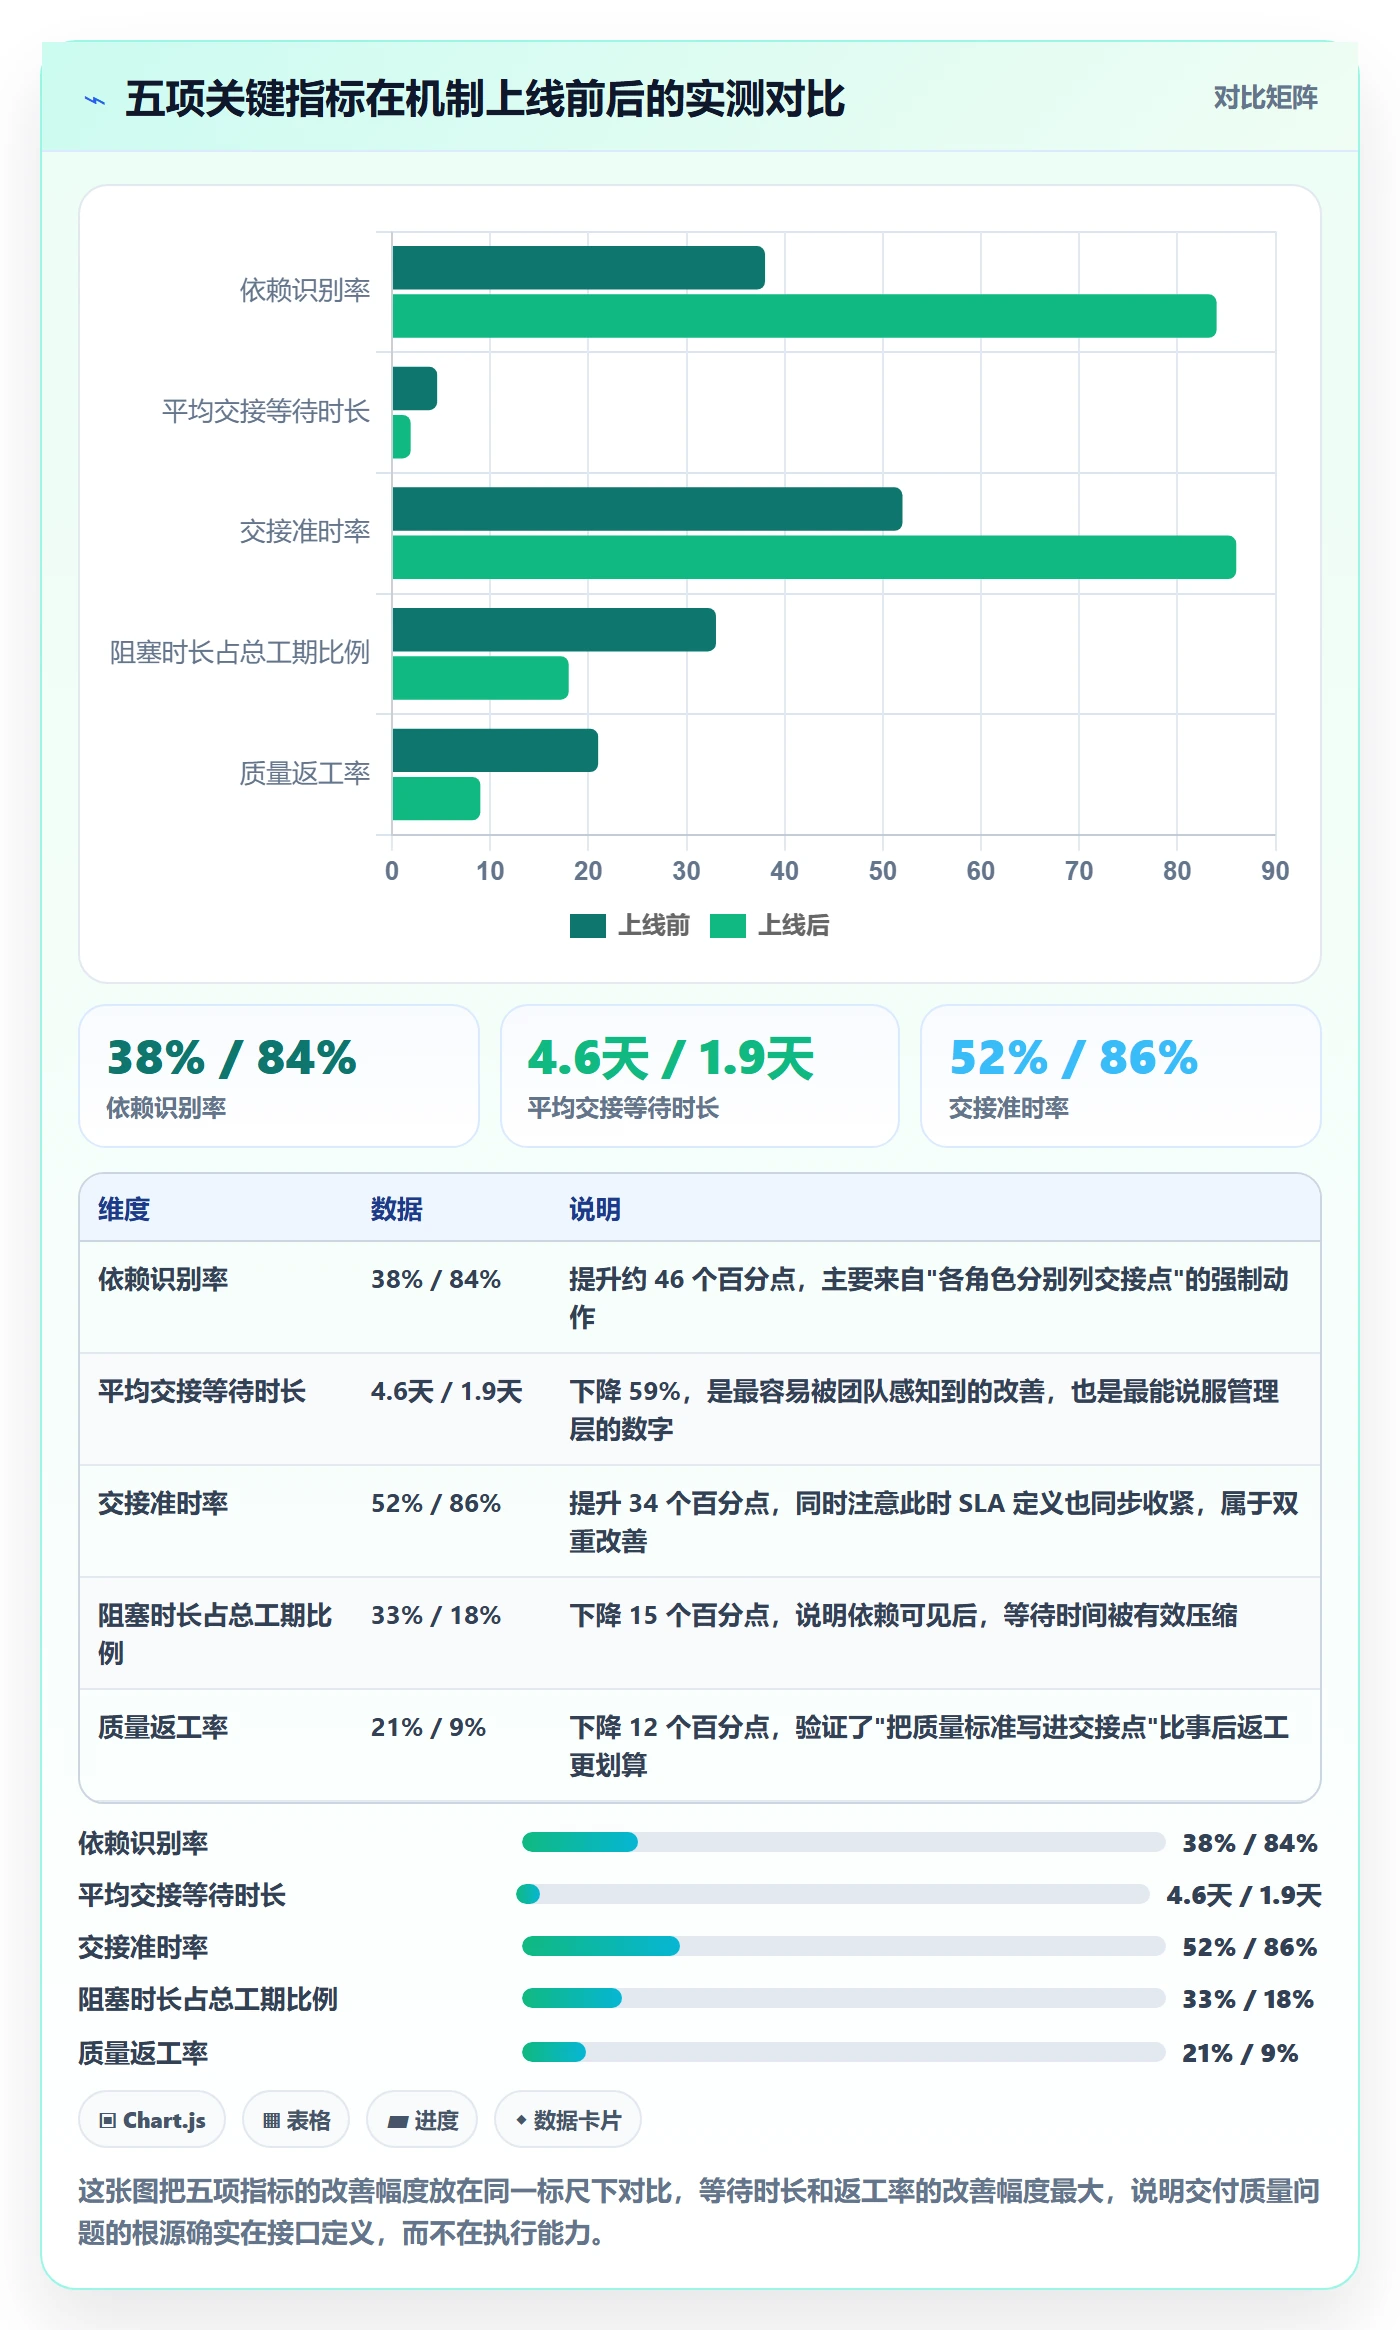Click the icon inside the Chart.js tag
Screen dimensions: 1400x2330
tap(108, 2120)
